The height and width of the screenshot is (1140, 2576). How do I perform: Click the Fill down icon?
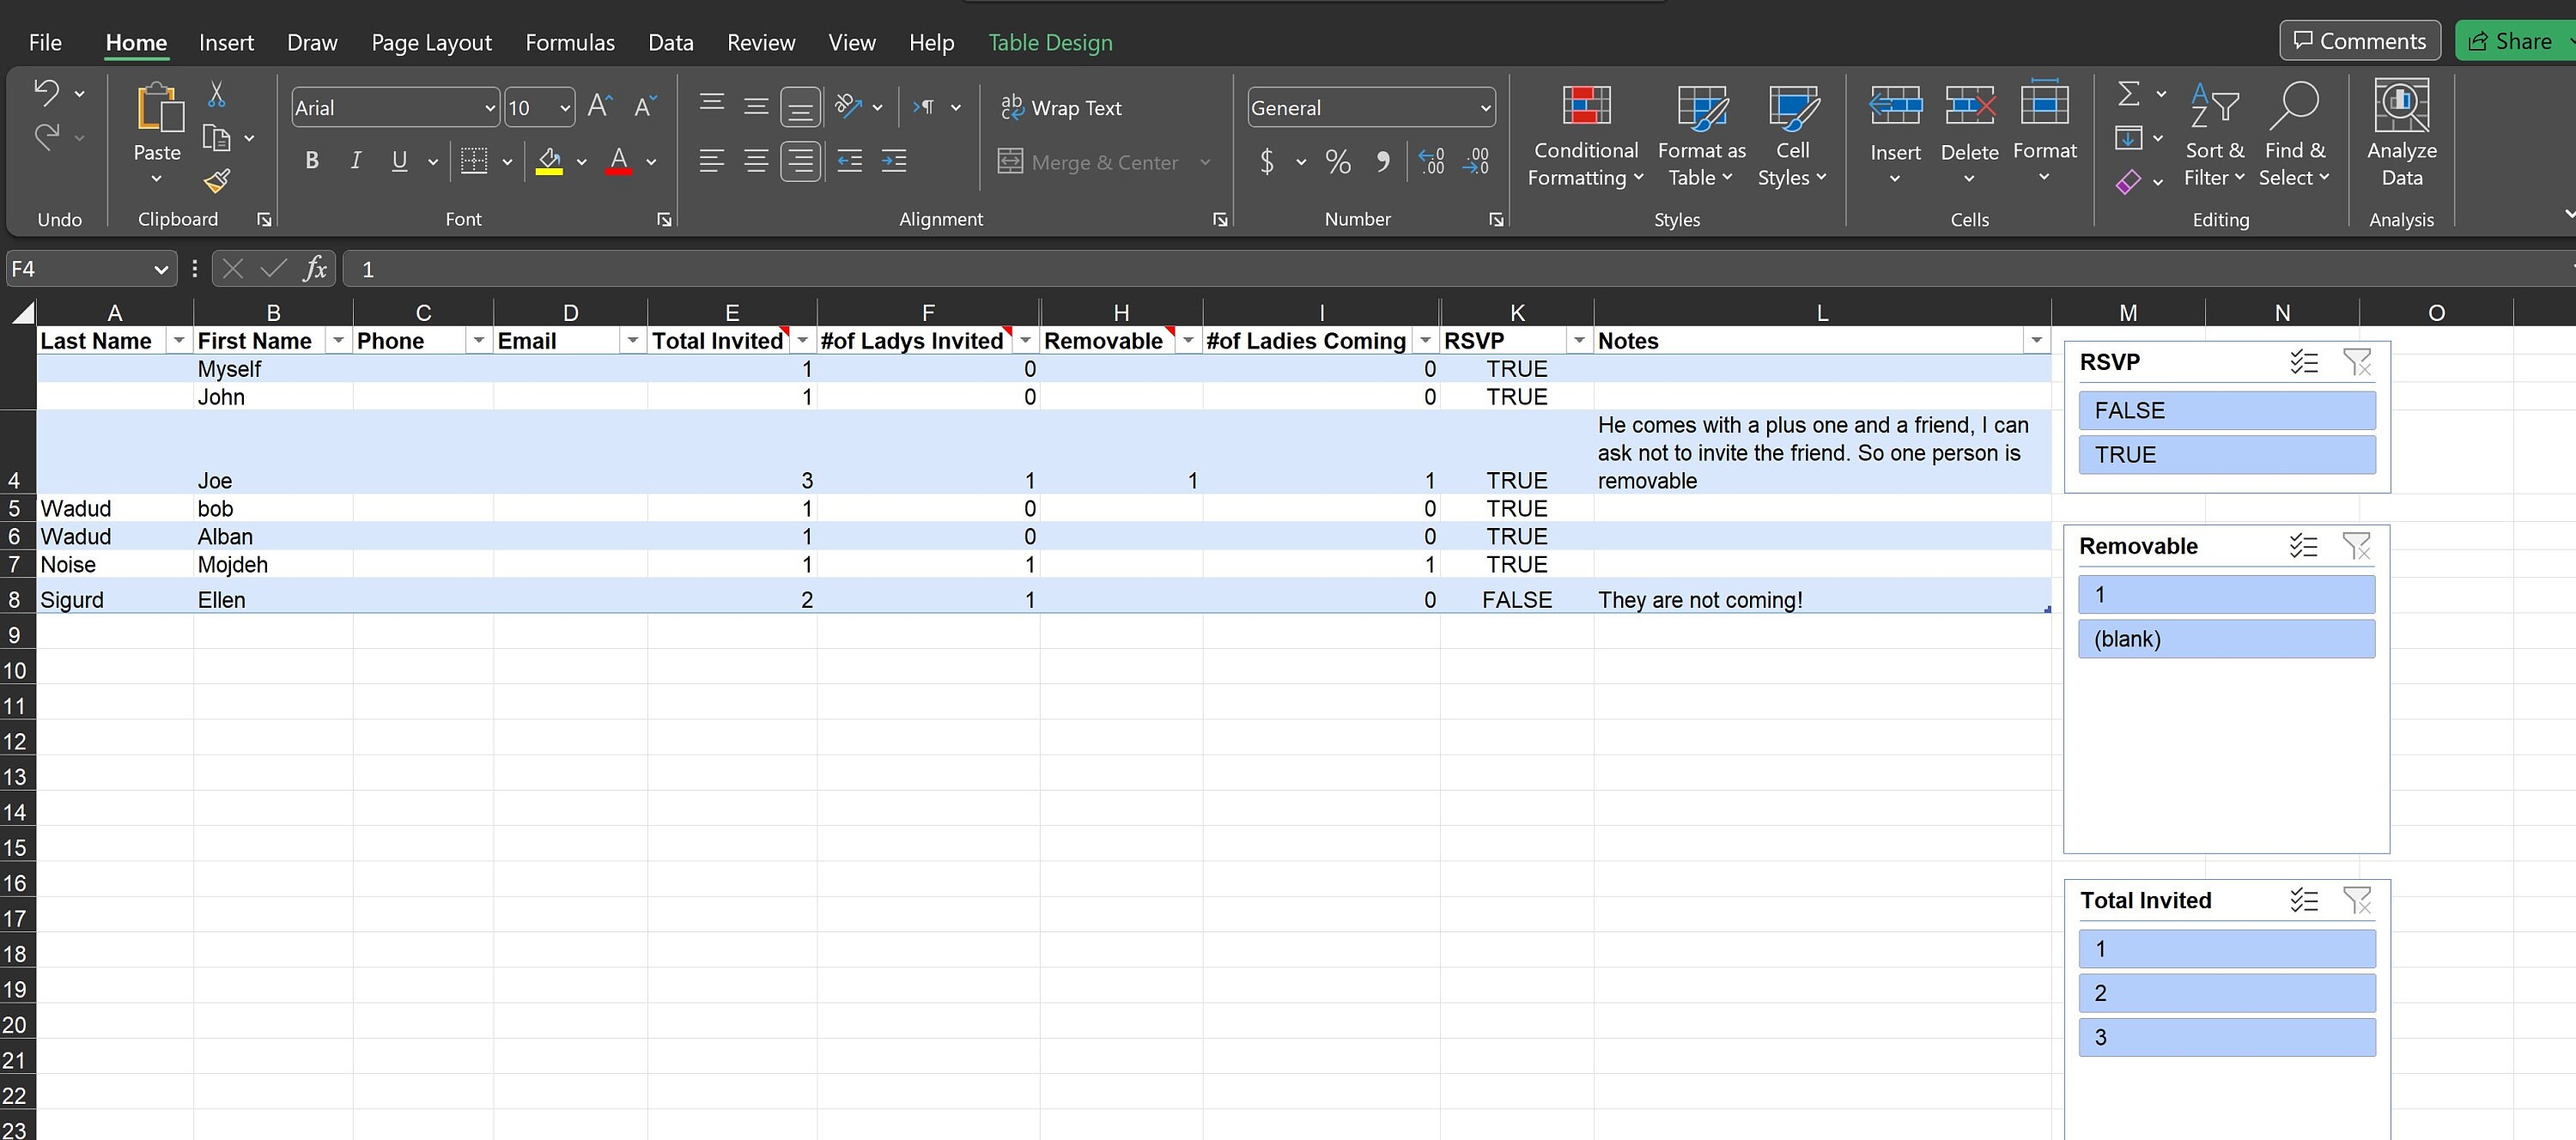(2129, 137)
